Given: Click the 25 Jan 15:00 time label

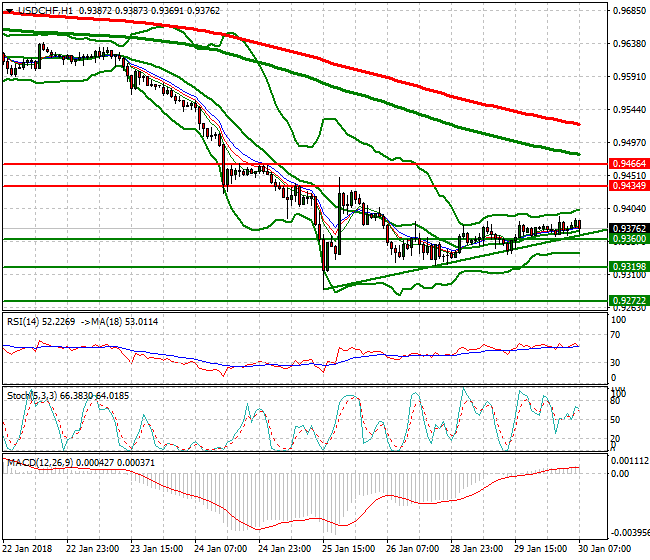Looking at the screenshot, I should click(349, 549).
